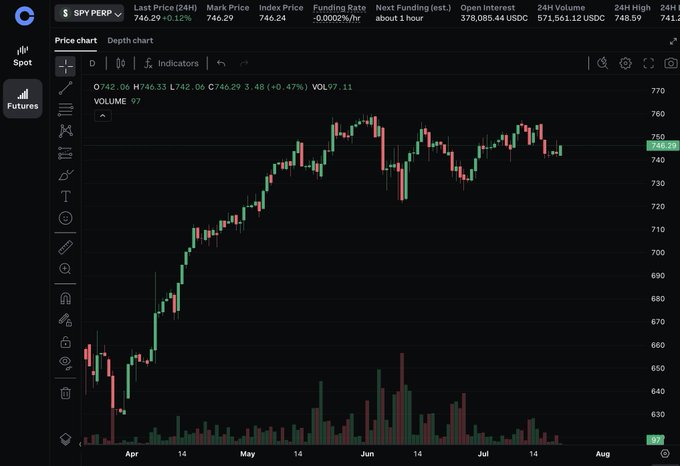Image resolution: width=680 pixels, height=466 pixels.
Task: Click the Index Price 746.24 value
Action: [x=272, y=18]
